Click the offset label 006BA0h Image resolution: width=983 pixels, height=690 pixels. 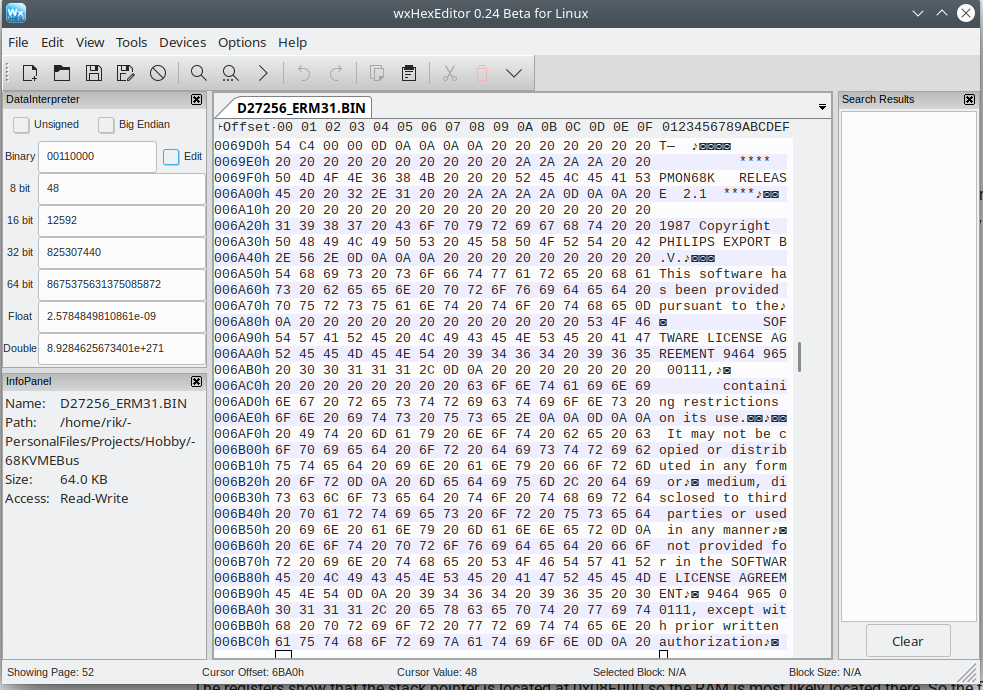242,610
